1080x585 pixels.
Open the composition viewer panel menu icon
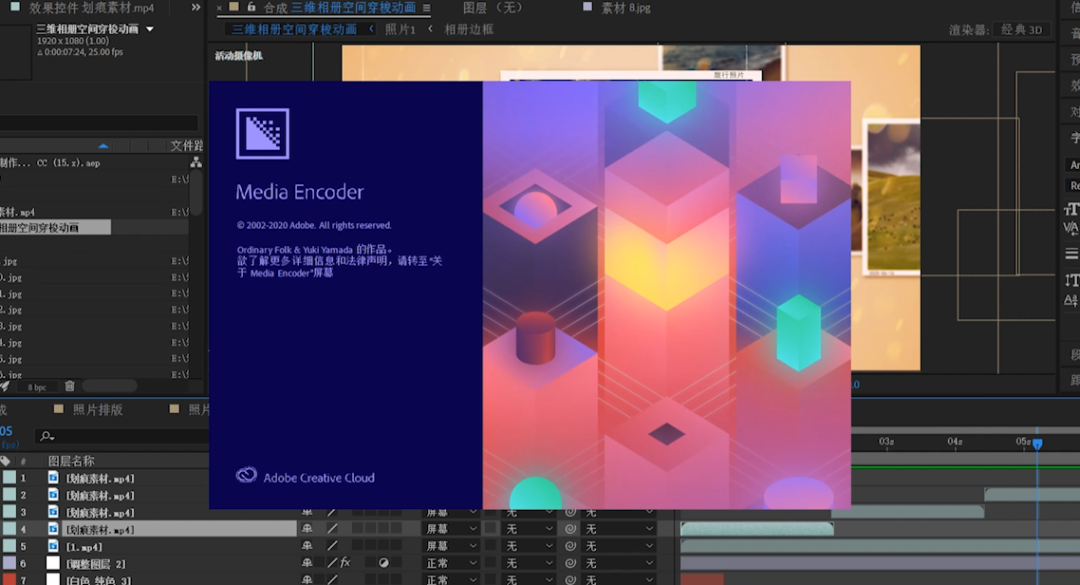click(x=426, y=8)
